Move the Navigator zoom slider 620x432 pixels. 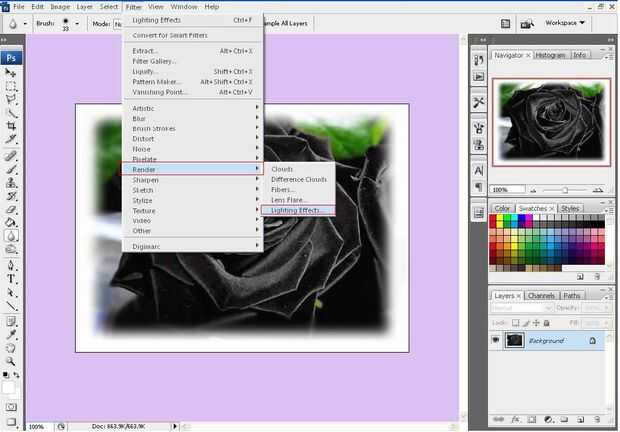(565, 190)
